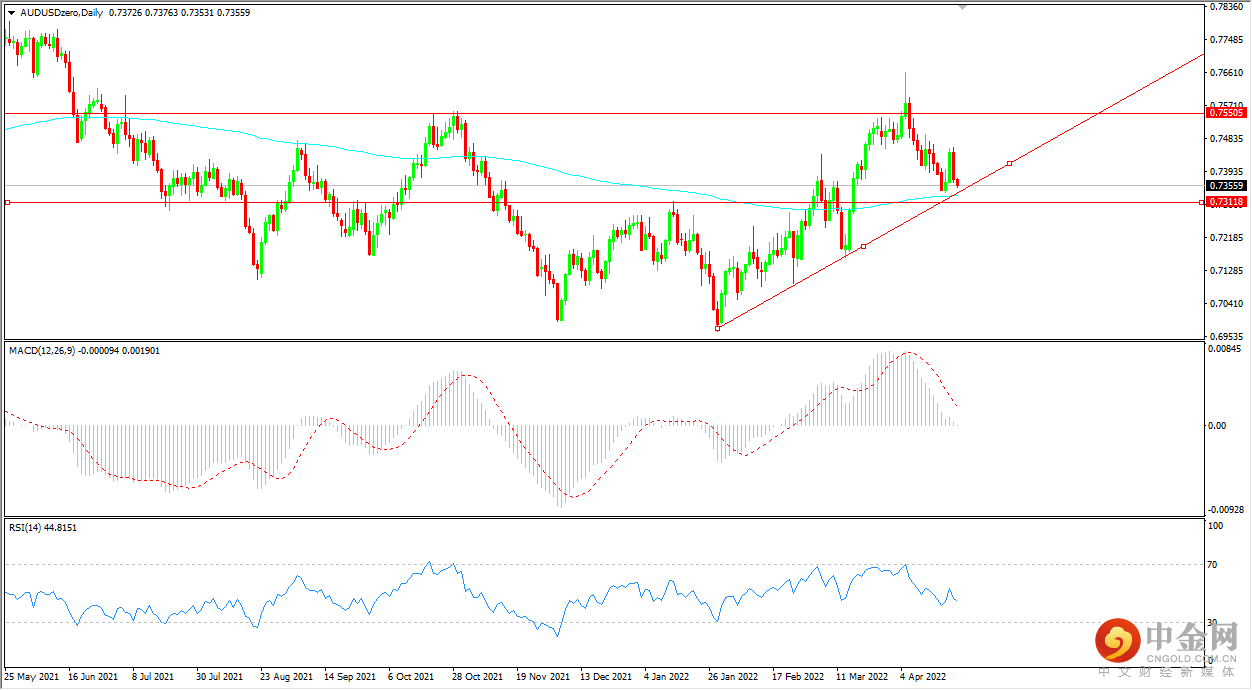Image resolution: width=1252 pixels, height=690 pixels.
Task: Click the 0.72185 price axis value
Action: click(x=1226, y=238)
